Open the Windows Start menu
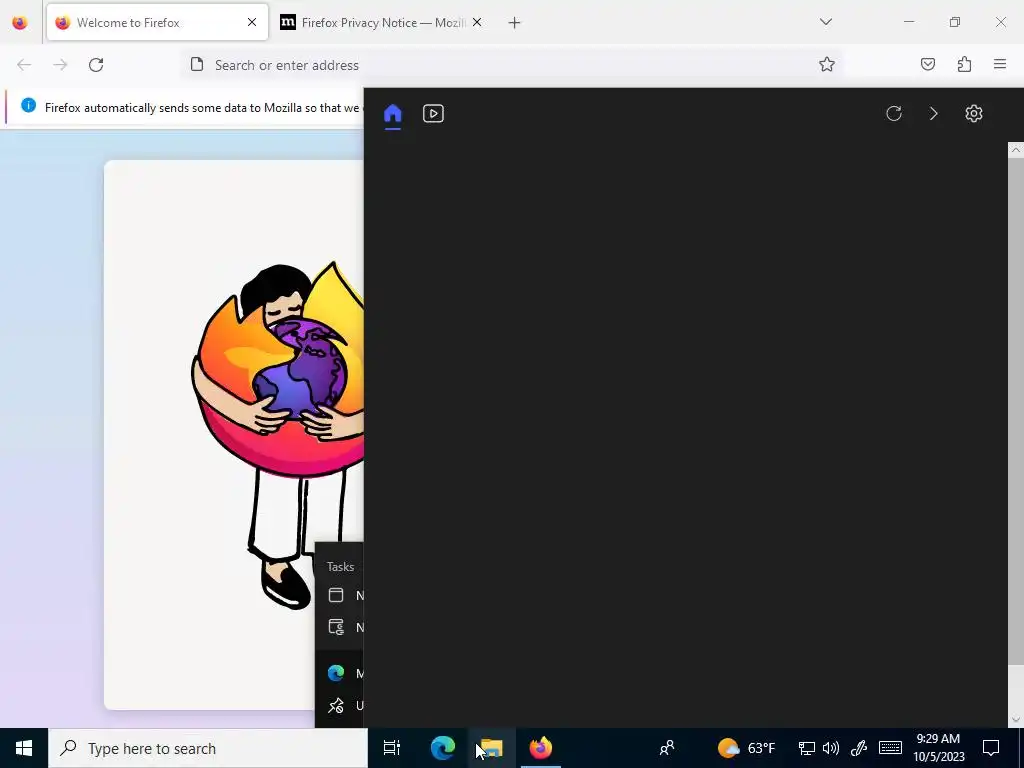1024x768 pixels. (24, 748)
